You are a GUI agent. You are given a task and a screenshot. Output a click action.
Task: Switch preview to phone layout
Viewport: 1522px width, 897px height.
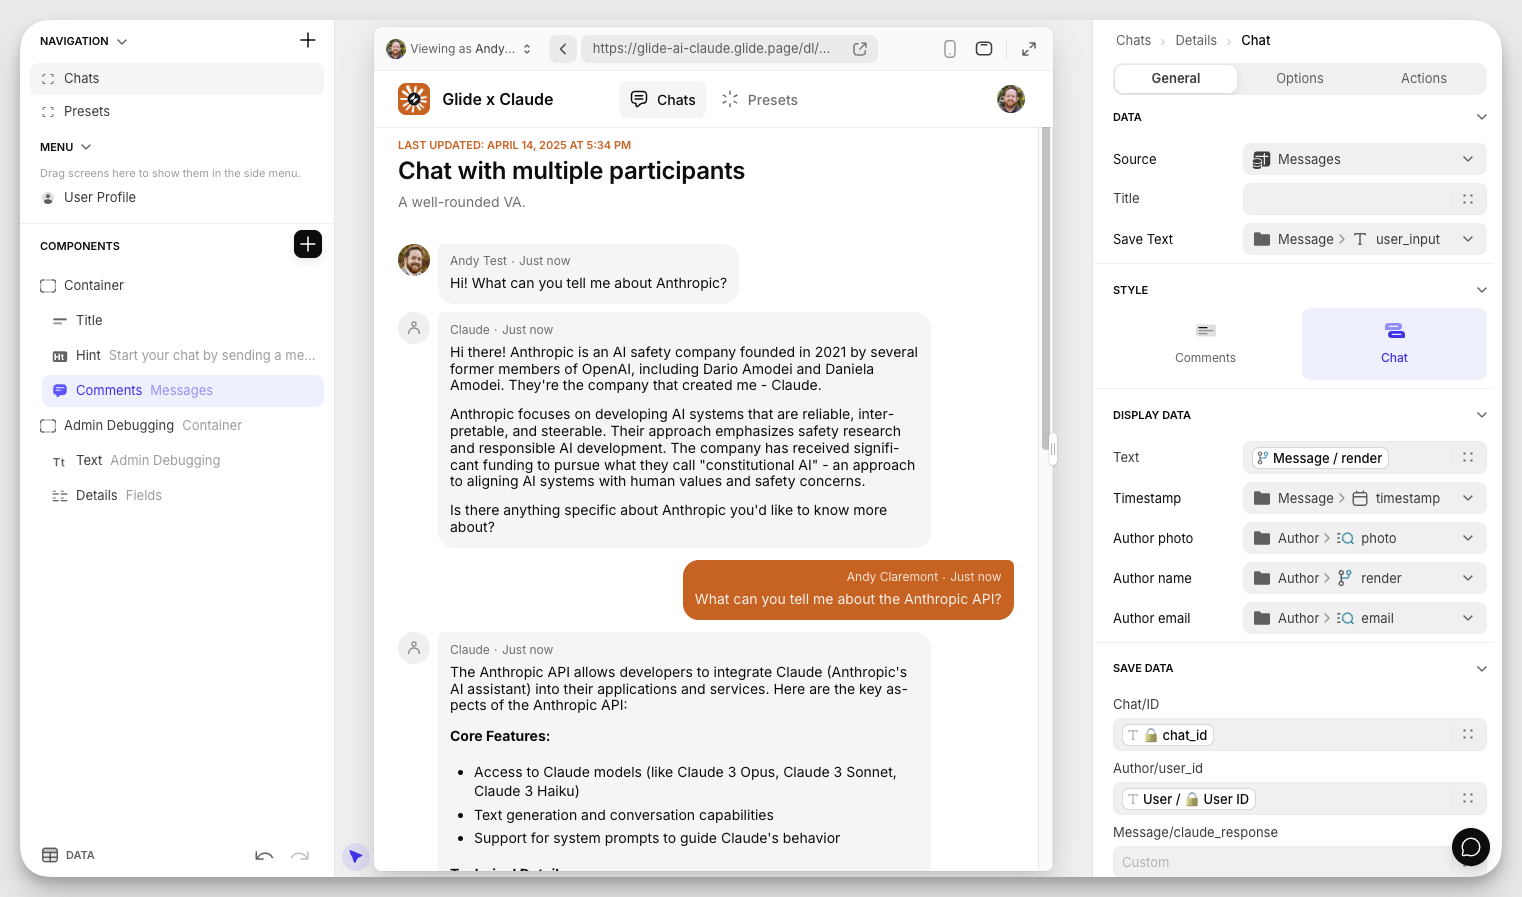[x=950, y=48]
